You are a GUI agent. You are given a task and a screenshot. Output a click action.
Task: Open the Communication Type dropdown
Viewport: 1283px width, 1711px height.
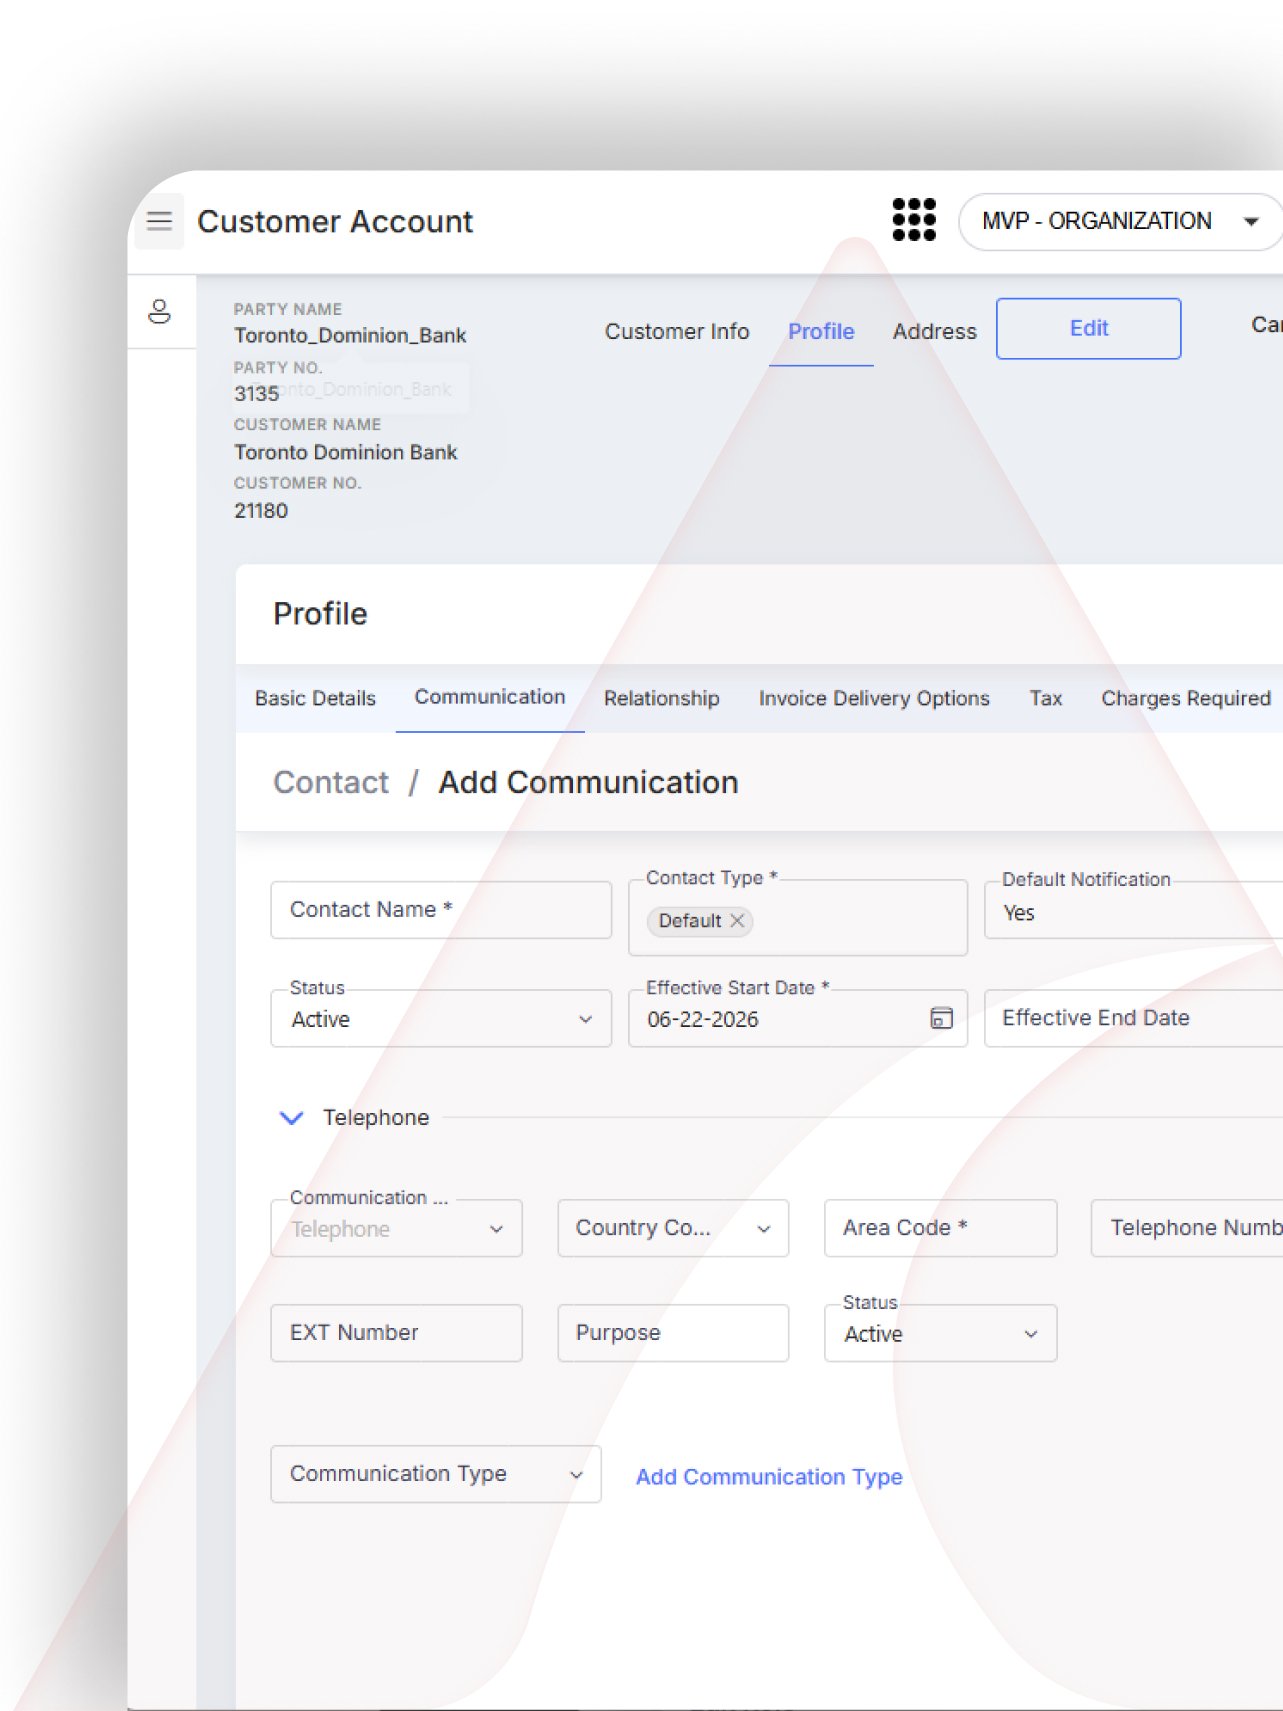(x=436, y=1474)
